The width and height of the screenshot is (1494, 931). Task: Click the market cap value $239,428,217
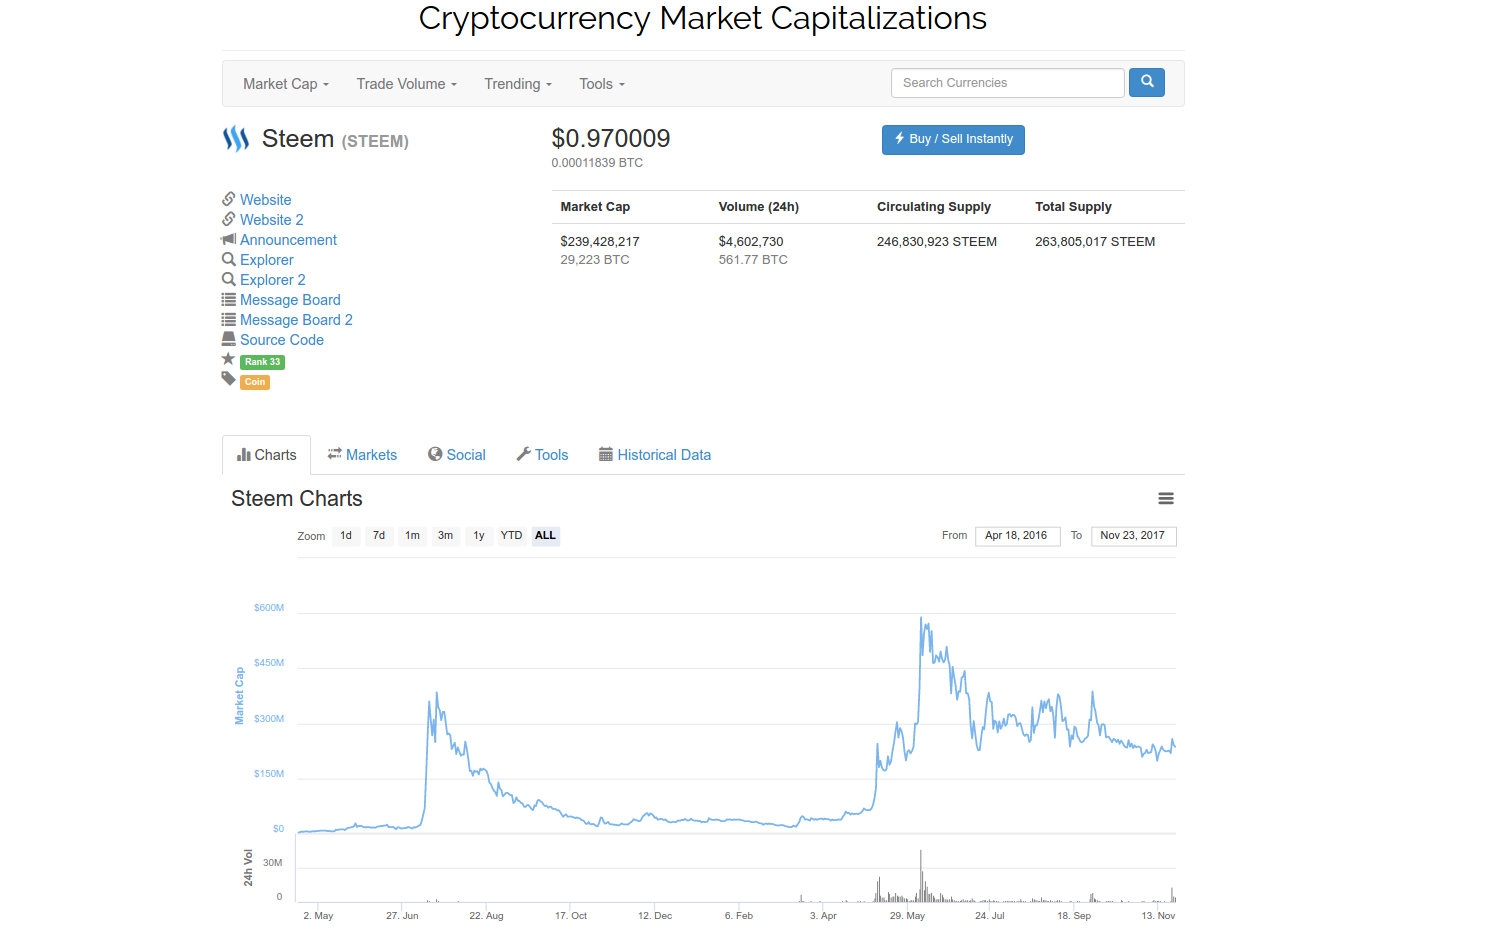pos(600,242)
